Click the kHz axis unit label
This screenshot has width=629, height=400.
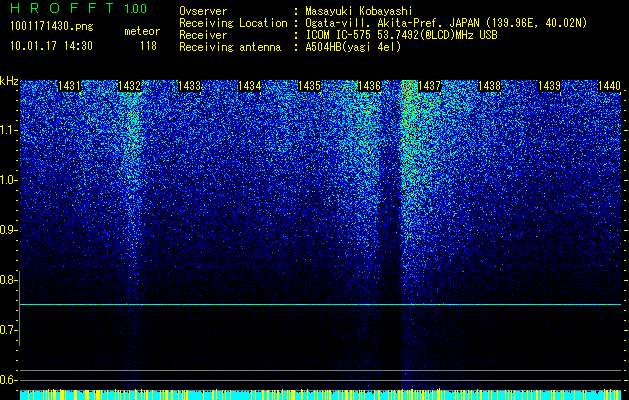coord(9,81)
